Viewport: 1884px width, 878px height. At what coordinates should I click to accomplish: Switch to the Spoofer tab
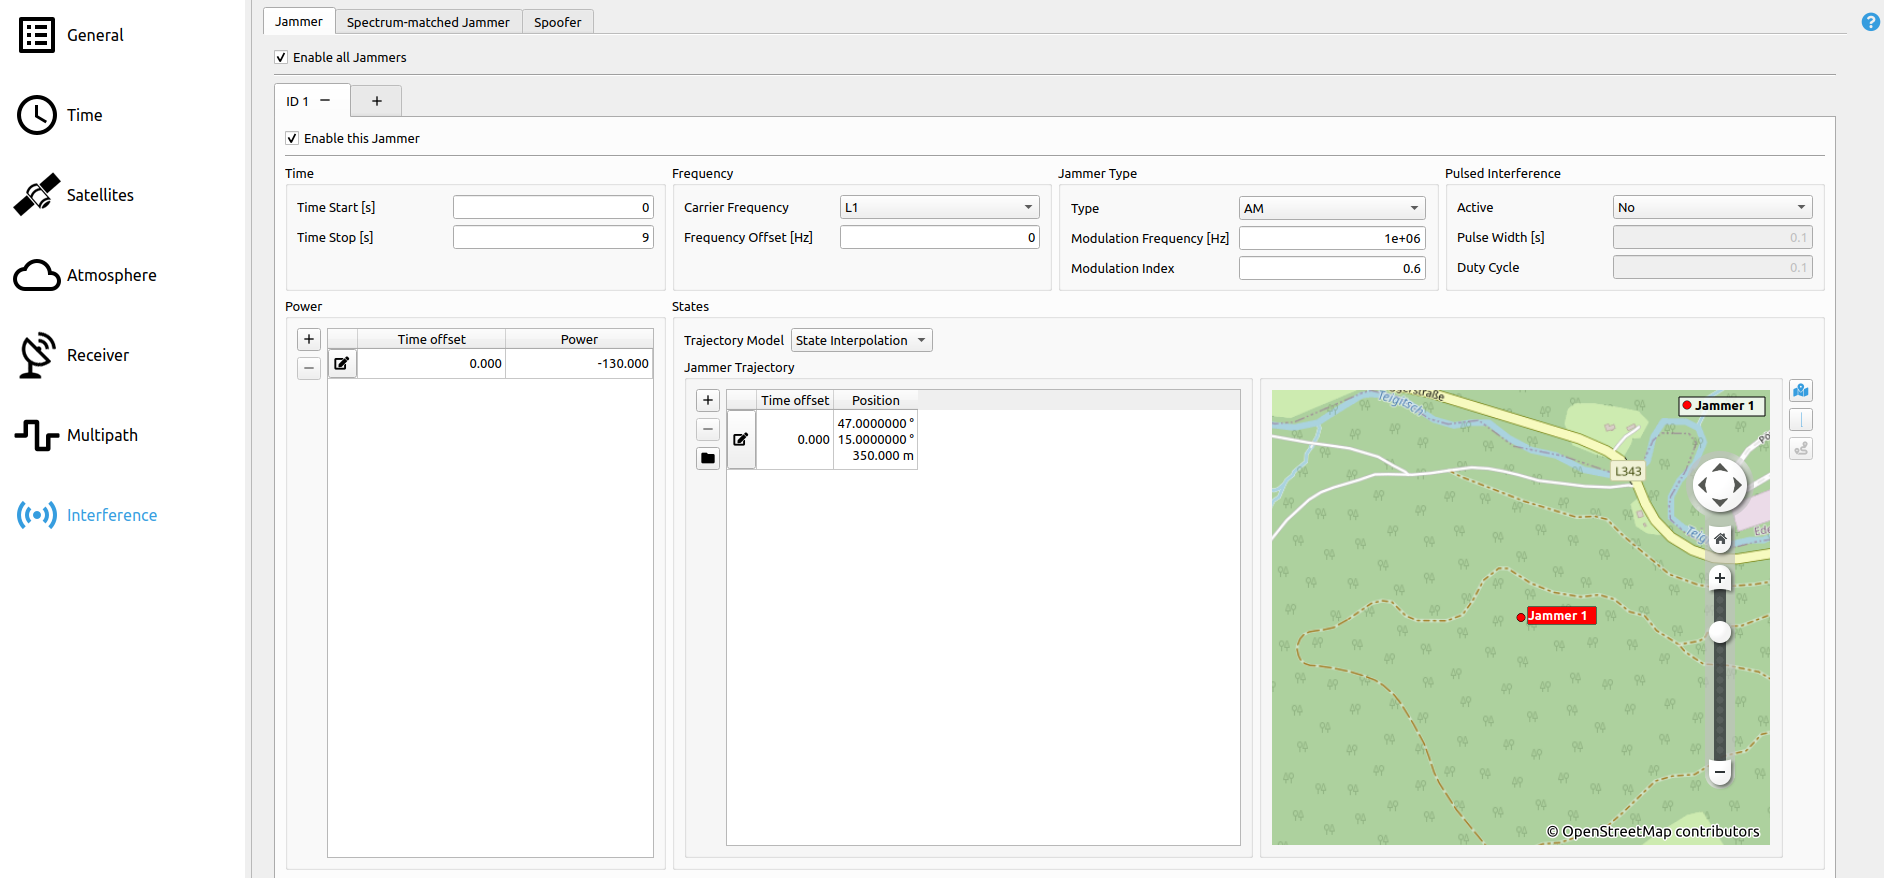click(557, 22)
